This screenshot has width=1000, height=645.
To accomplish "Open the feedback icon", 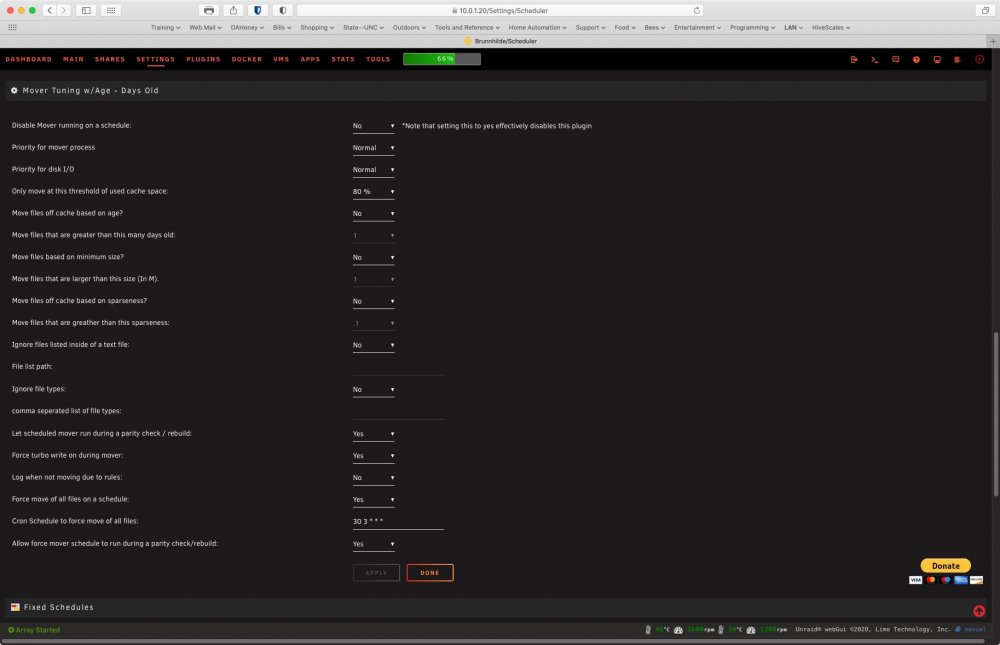I will coord(895,59).
